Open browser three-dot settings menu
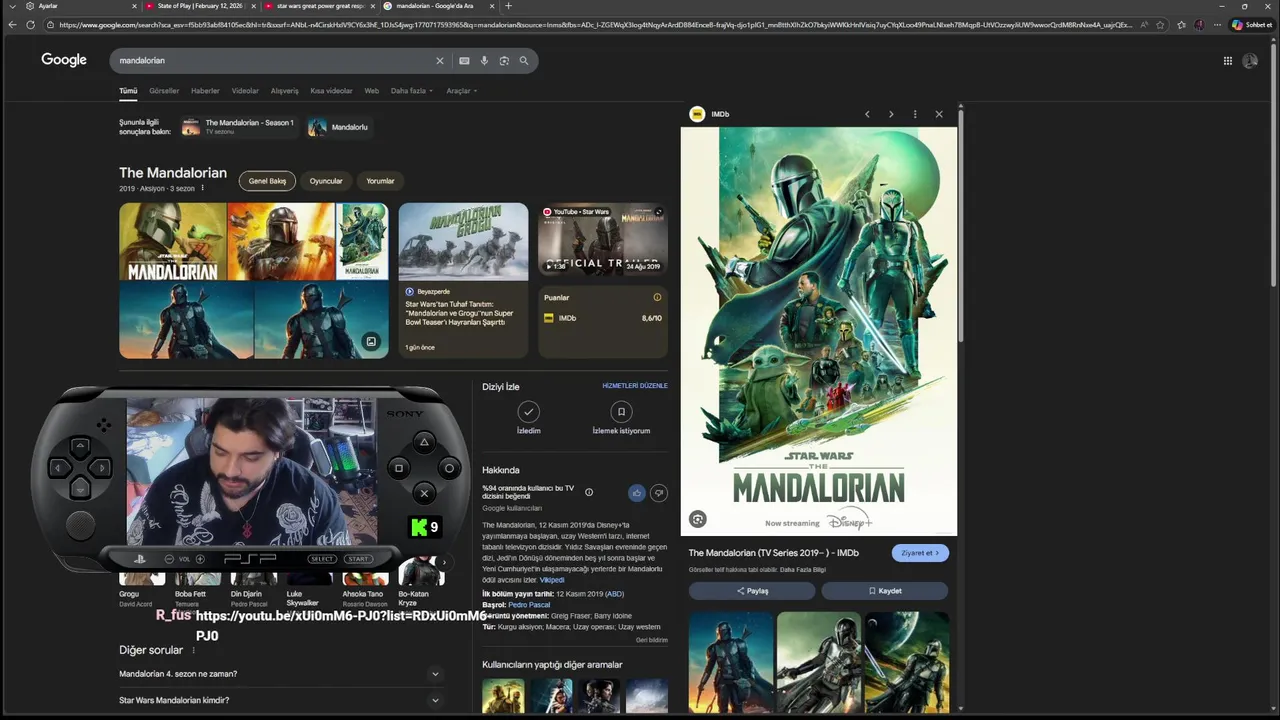 (1215, 25)
